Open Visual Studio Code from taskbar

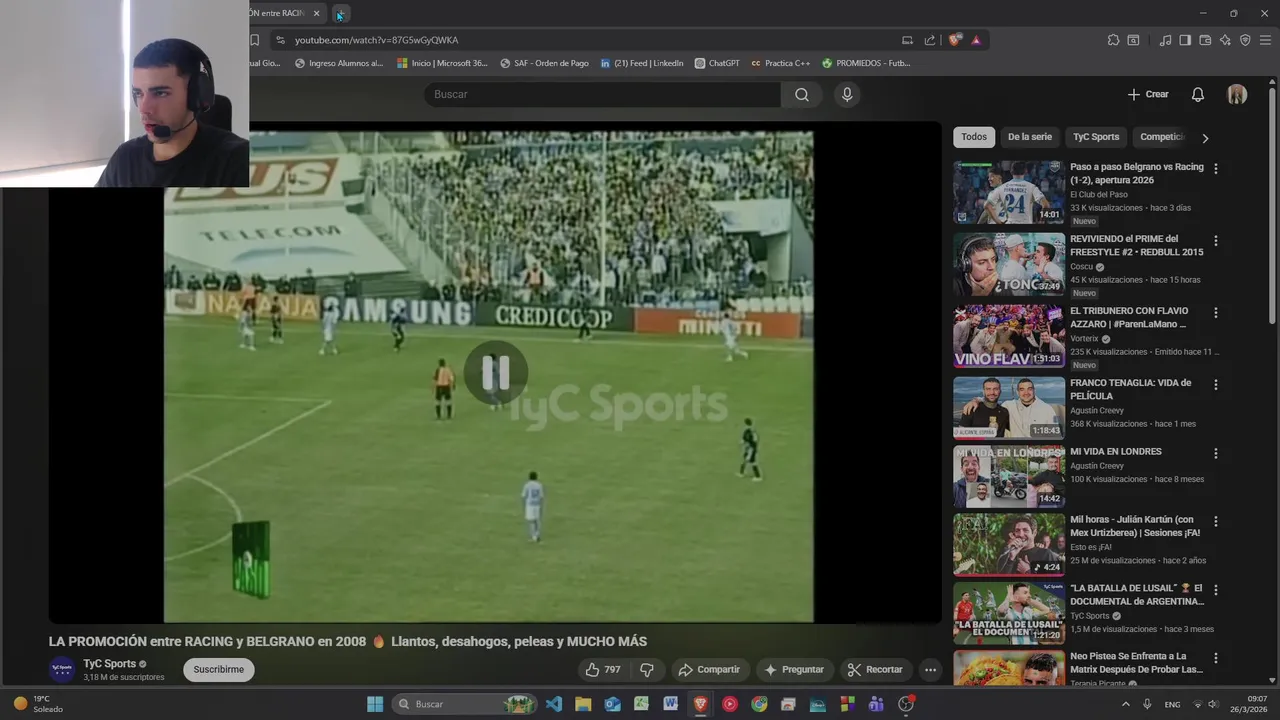pos(554,704)
